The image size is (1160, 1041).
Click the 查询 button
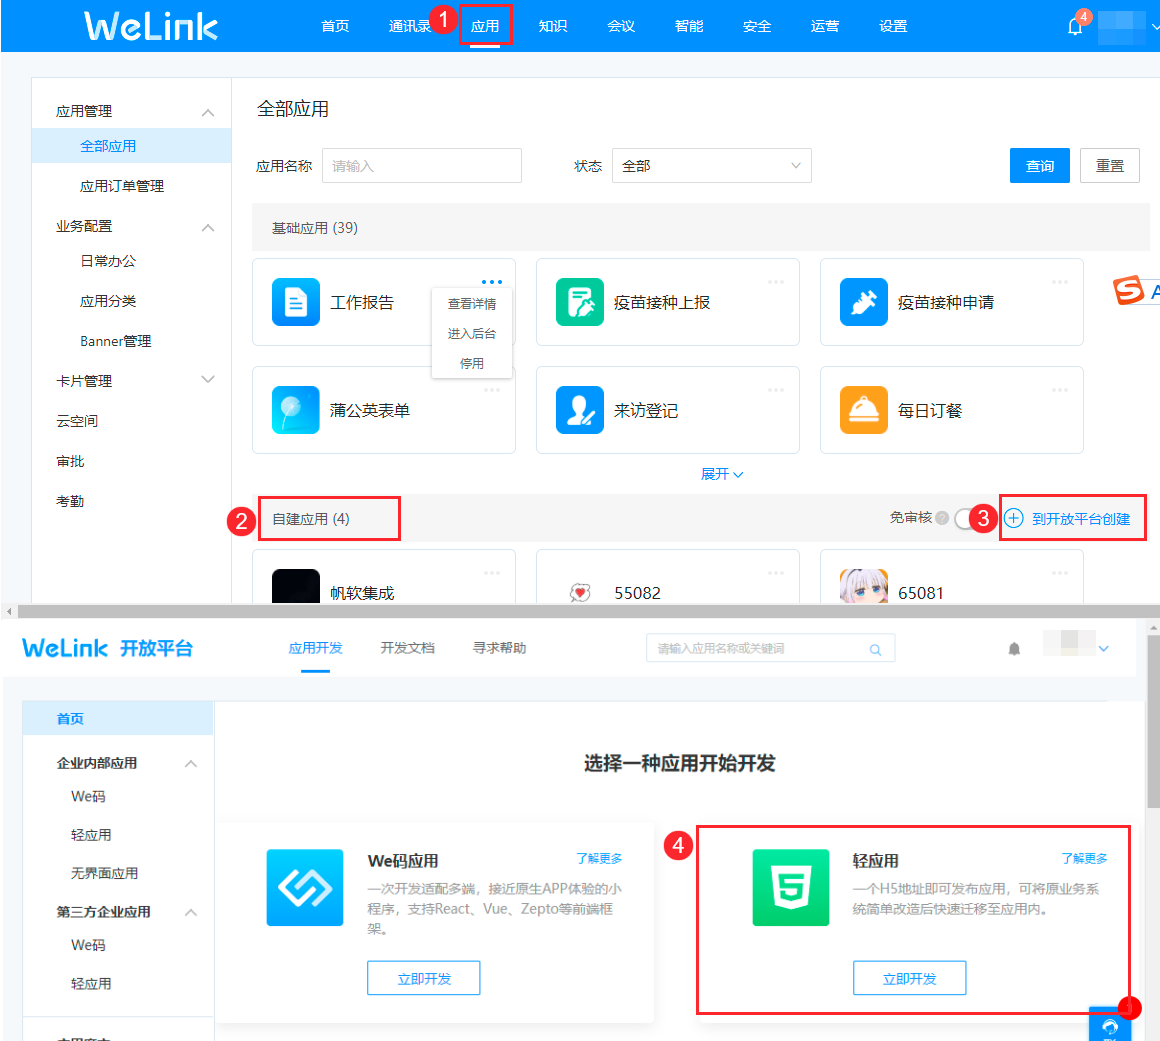(1039, 166)
